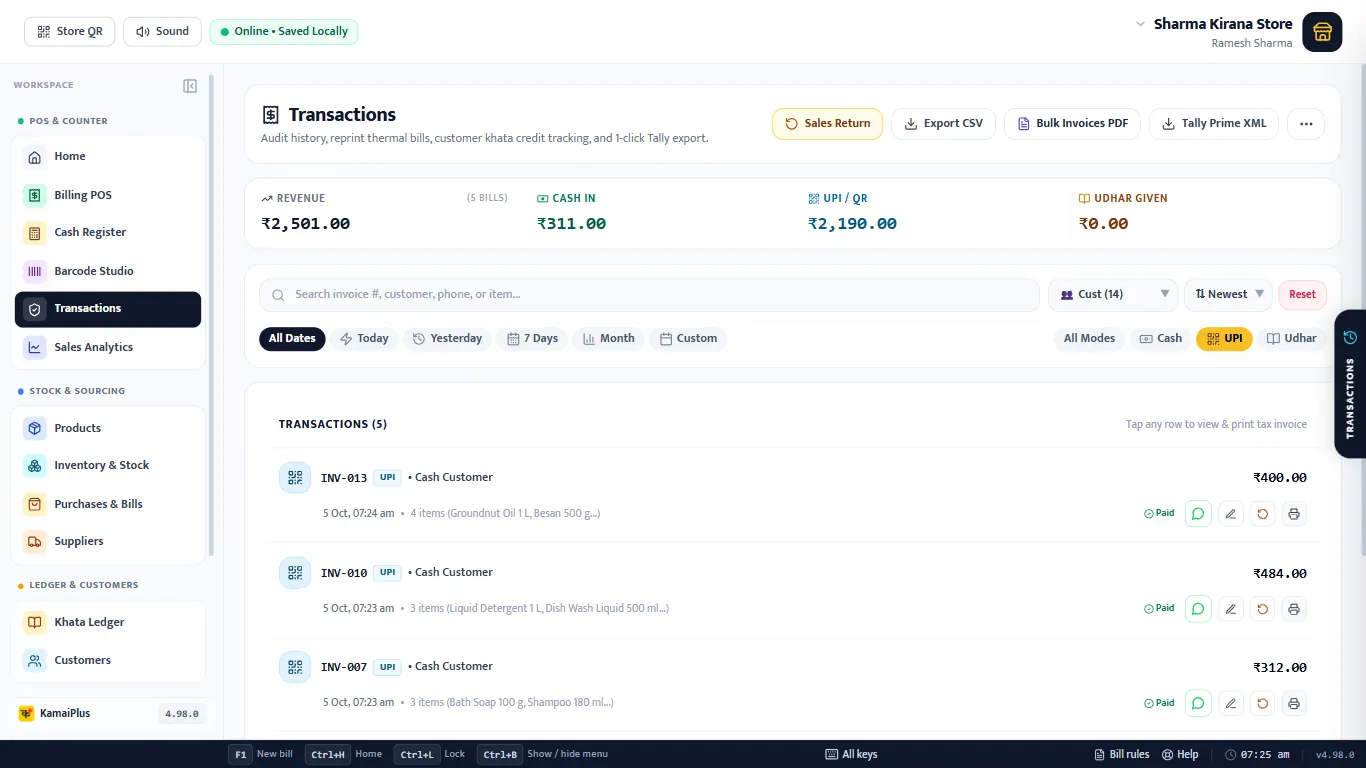The image size is (1366, 768).
Task: Expand the store switcher chevron
Action: [x=1140, y=24]
